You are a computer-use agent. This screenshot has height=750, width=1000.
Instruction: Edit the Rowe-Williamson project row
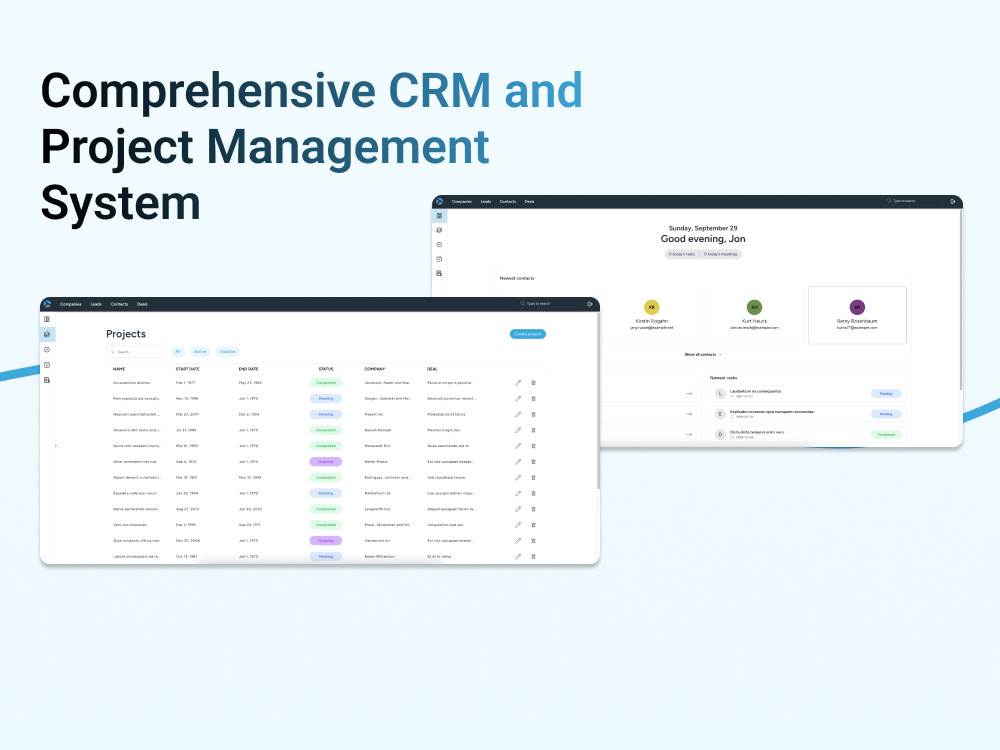coord(518,556)
